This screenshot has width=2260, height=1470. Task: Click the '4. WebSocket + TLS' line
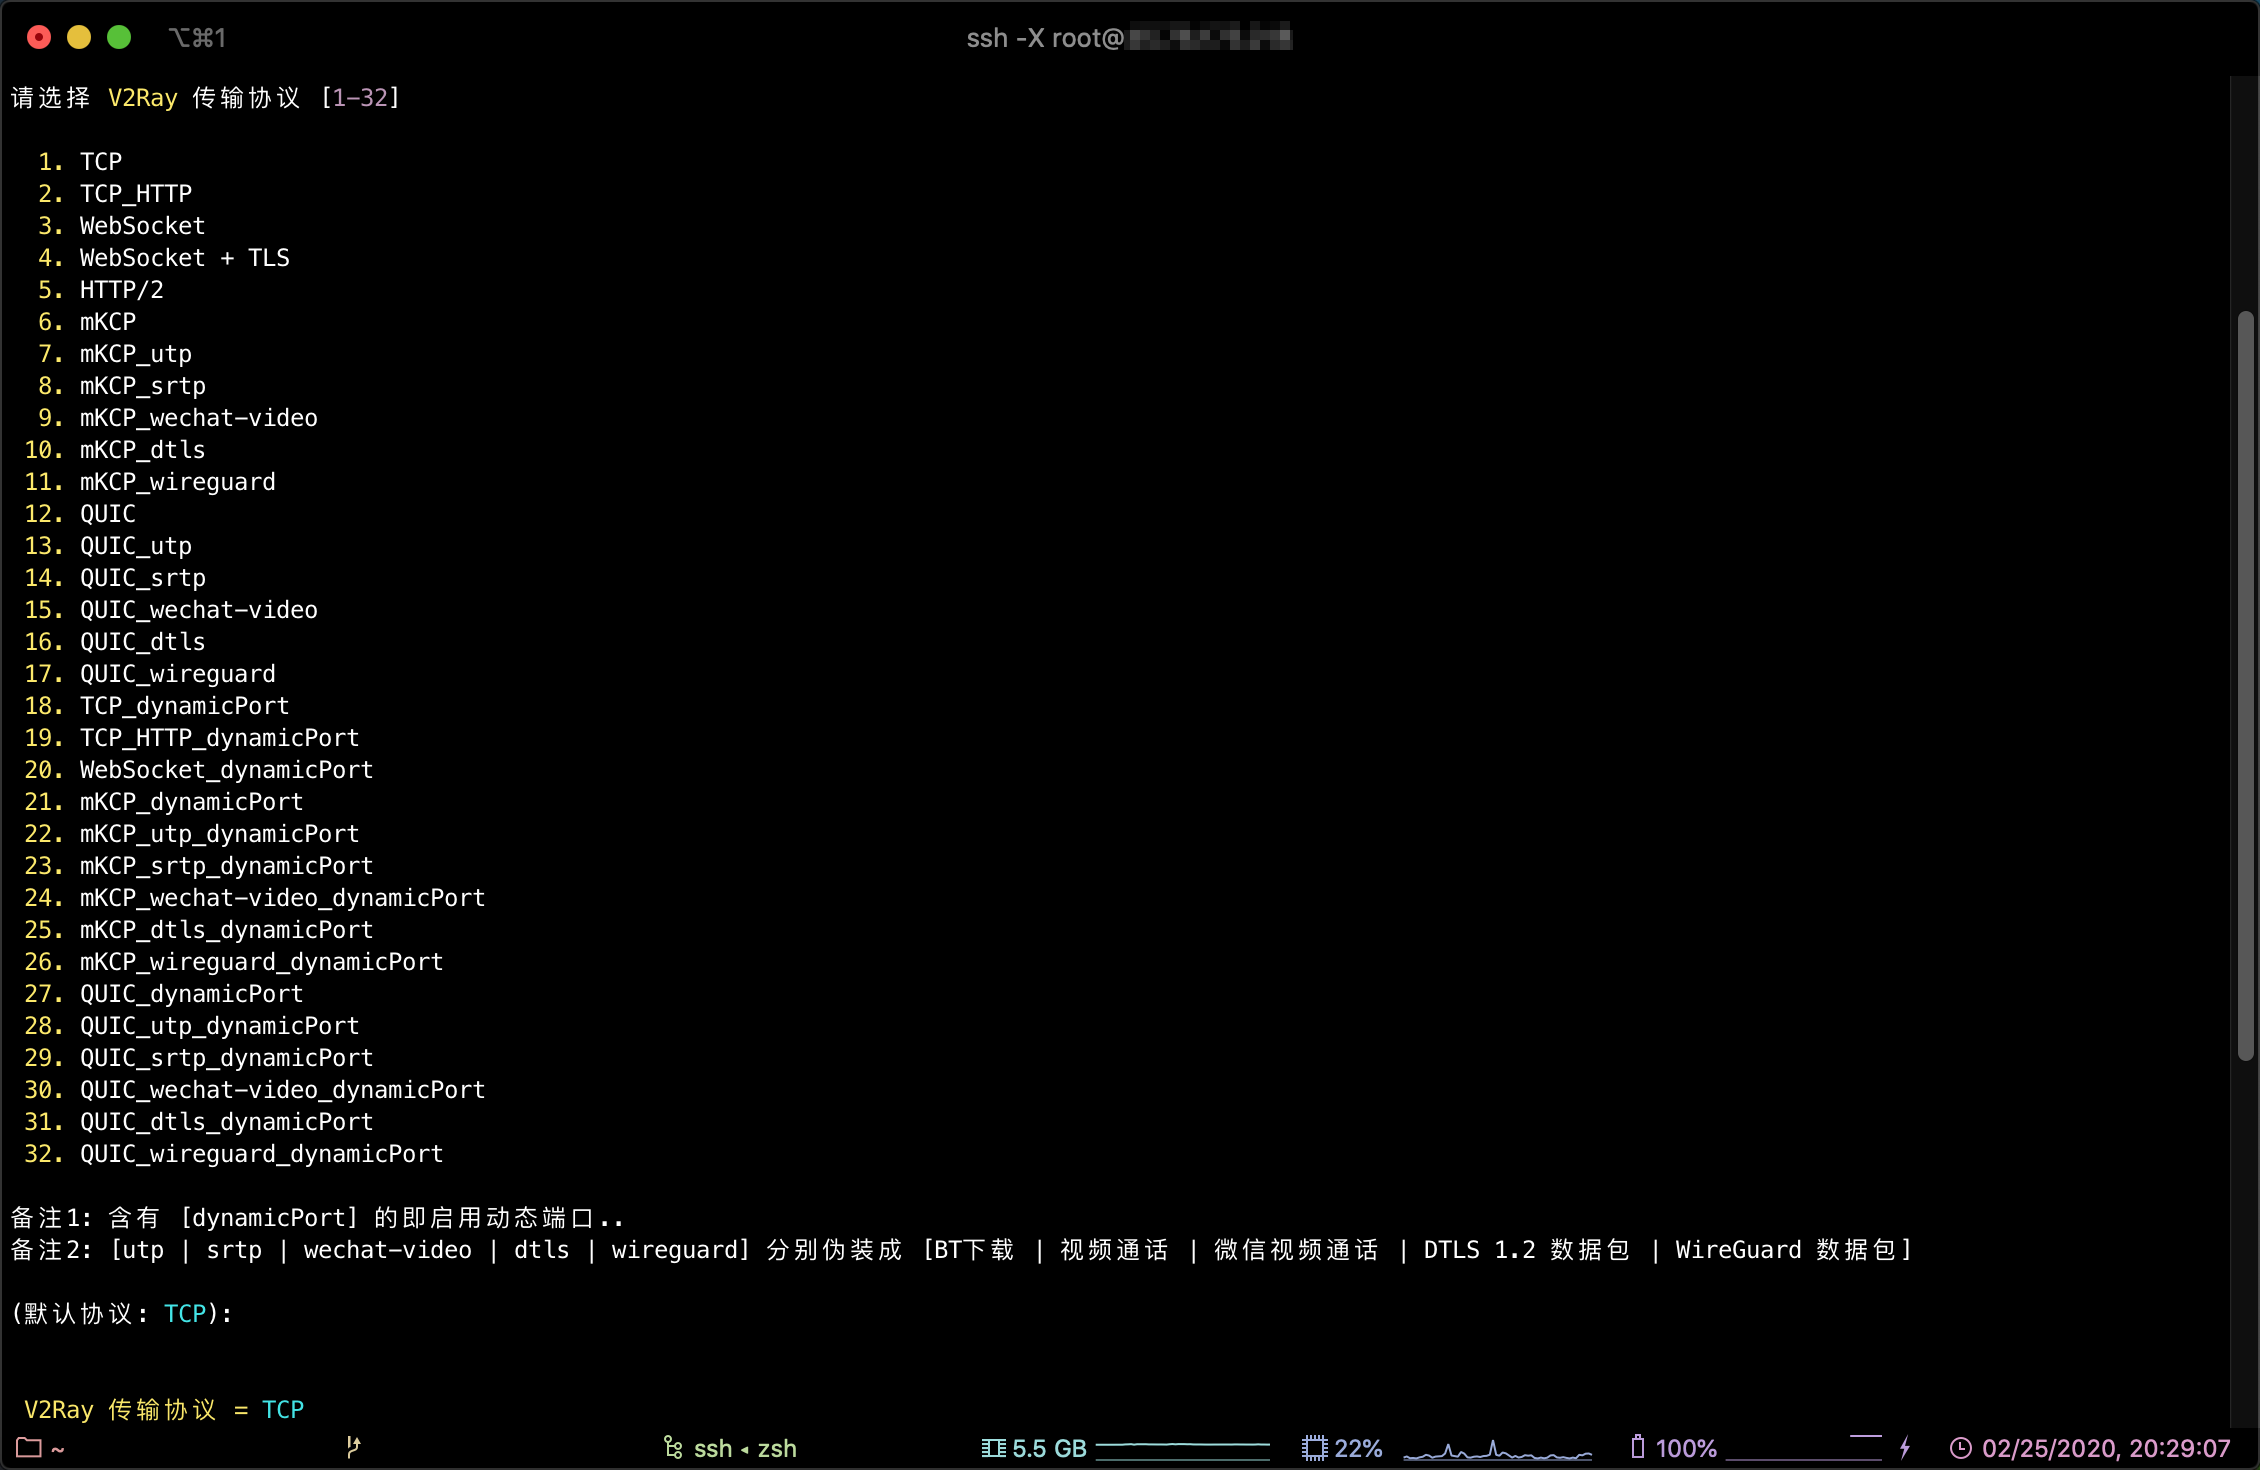pyautogui.click(x=164, y=258)
